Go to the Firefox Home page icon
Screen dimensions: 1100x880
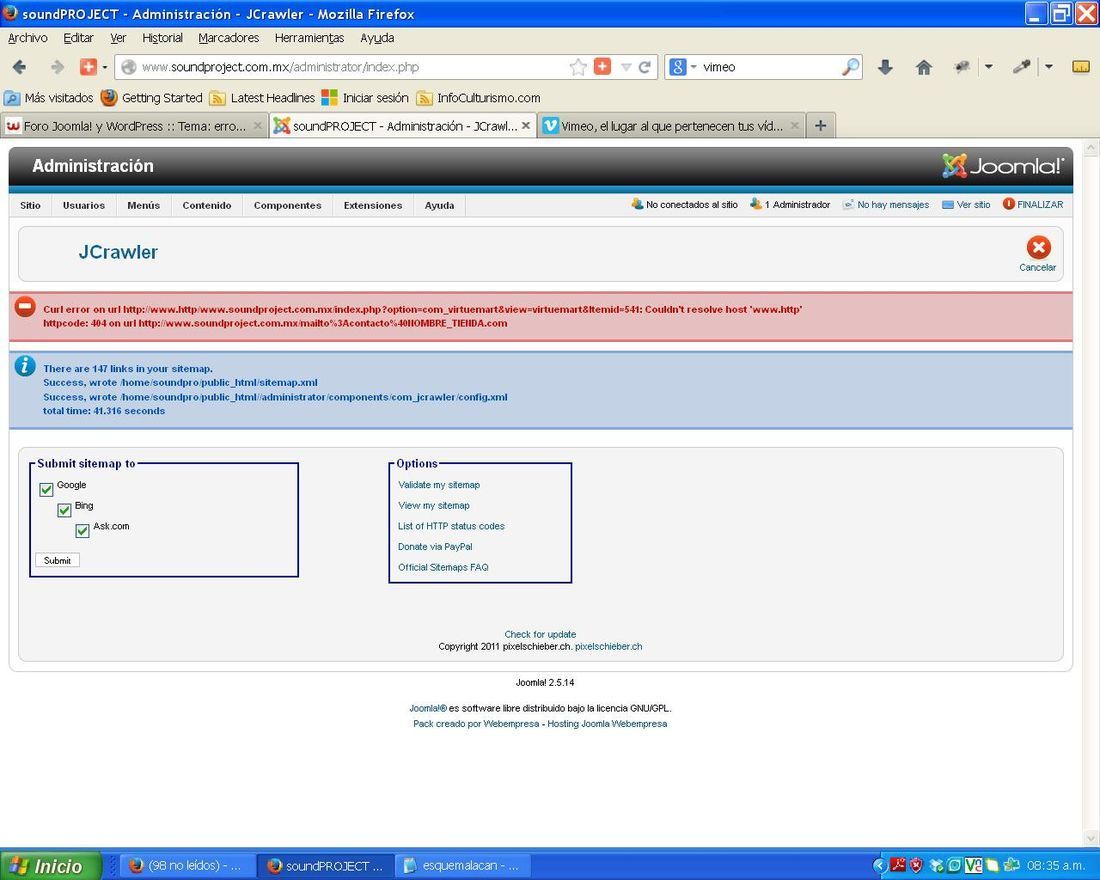click(x=924, y=67)
